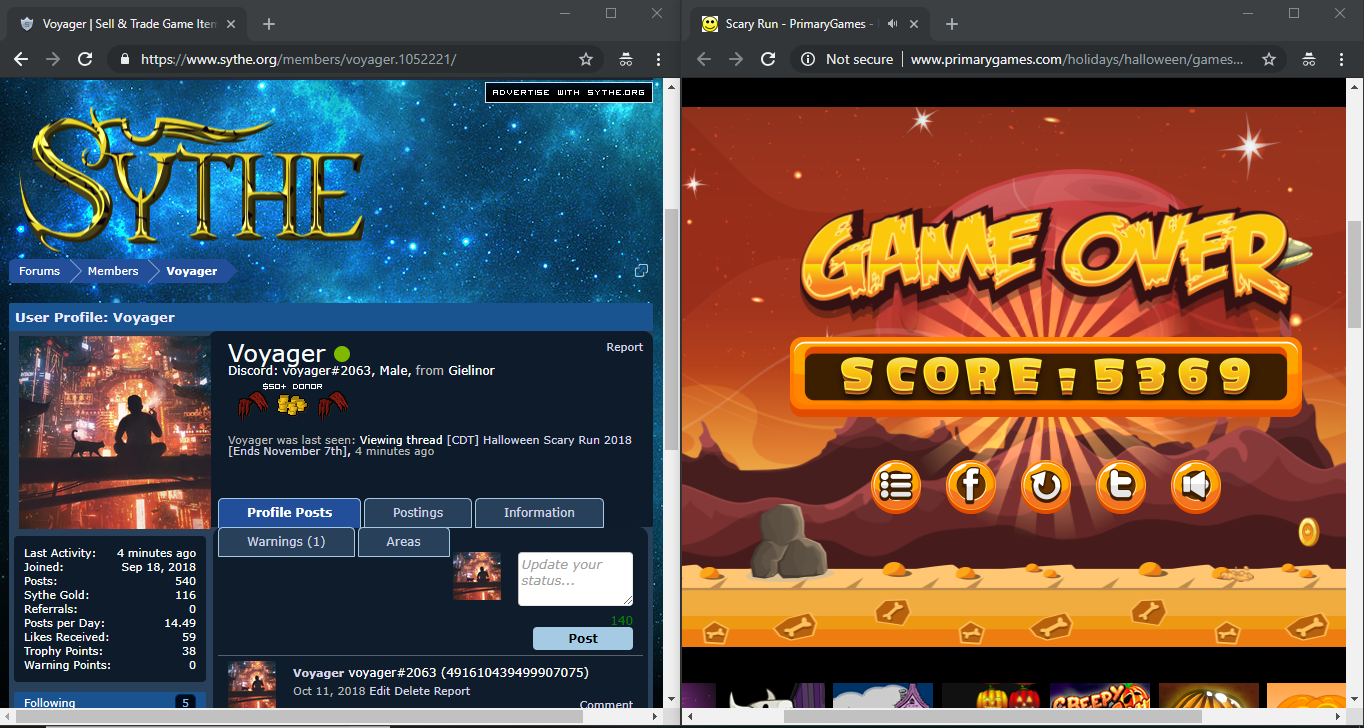Open Chrome menu in Sythe window
The image size is (1364, 728).
coord(658,59)
